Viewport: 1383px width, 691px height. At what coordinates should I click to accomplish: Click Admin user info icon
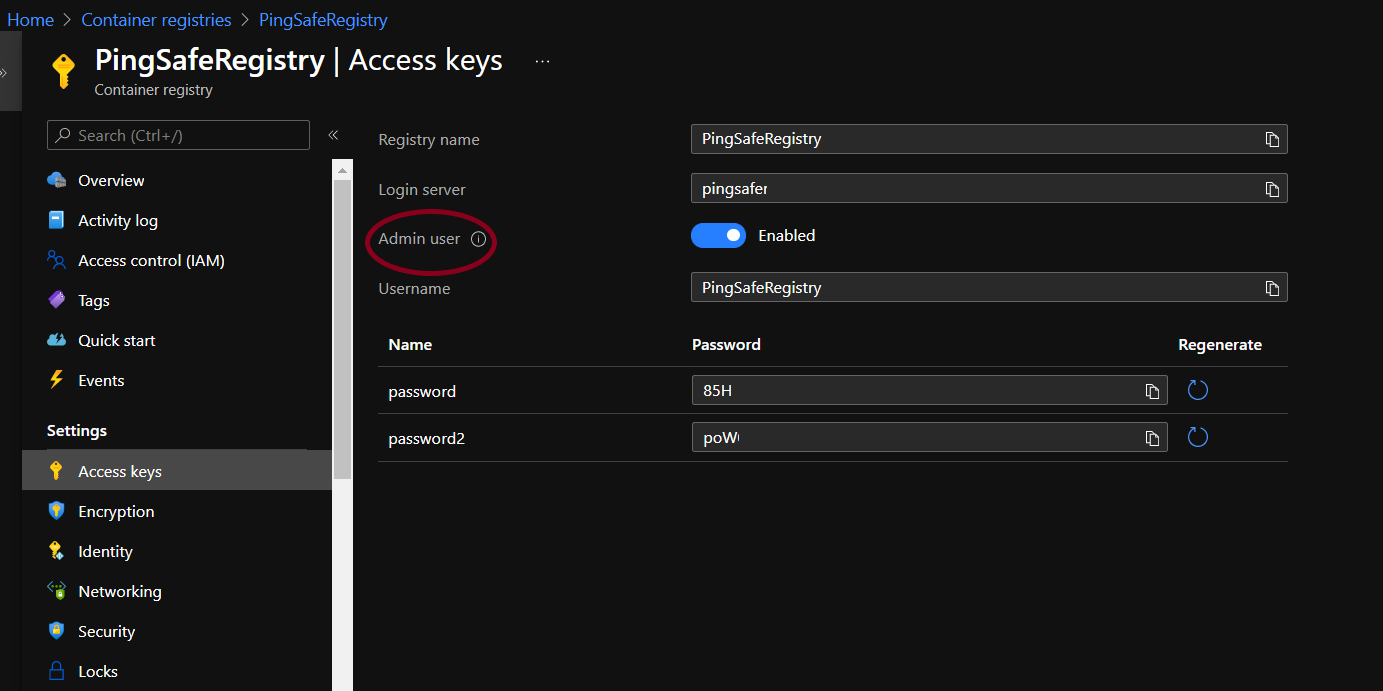coord(478,239)
